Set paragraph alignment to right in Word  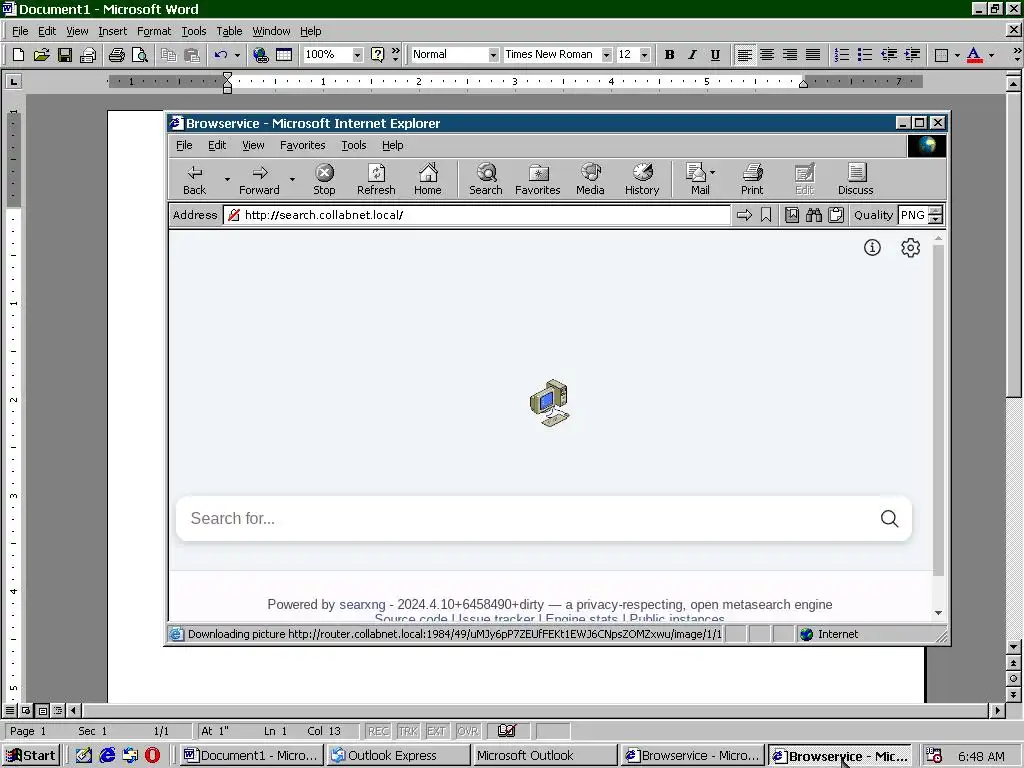tap(790, 55)
